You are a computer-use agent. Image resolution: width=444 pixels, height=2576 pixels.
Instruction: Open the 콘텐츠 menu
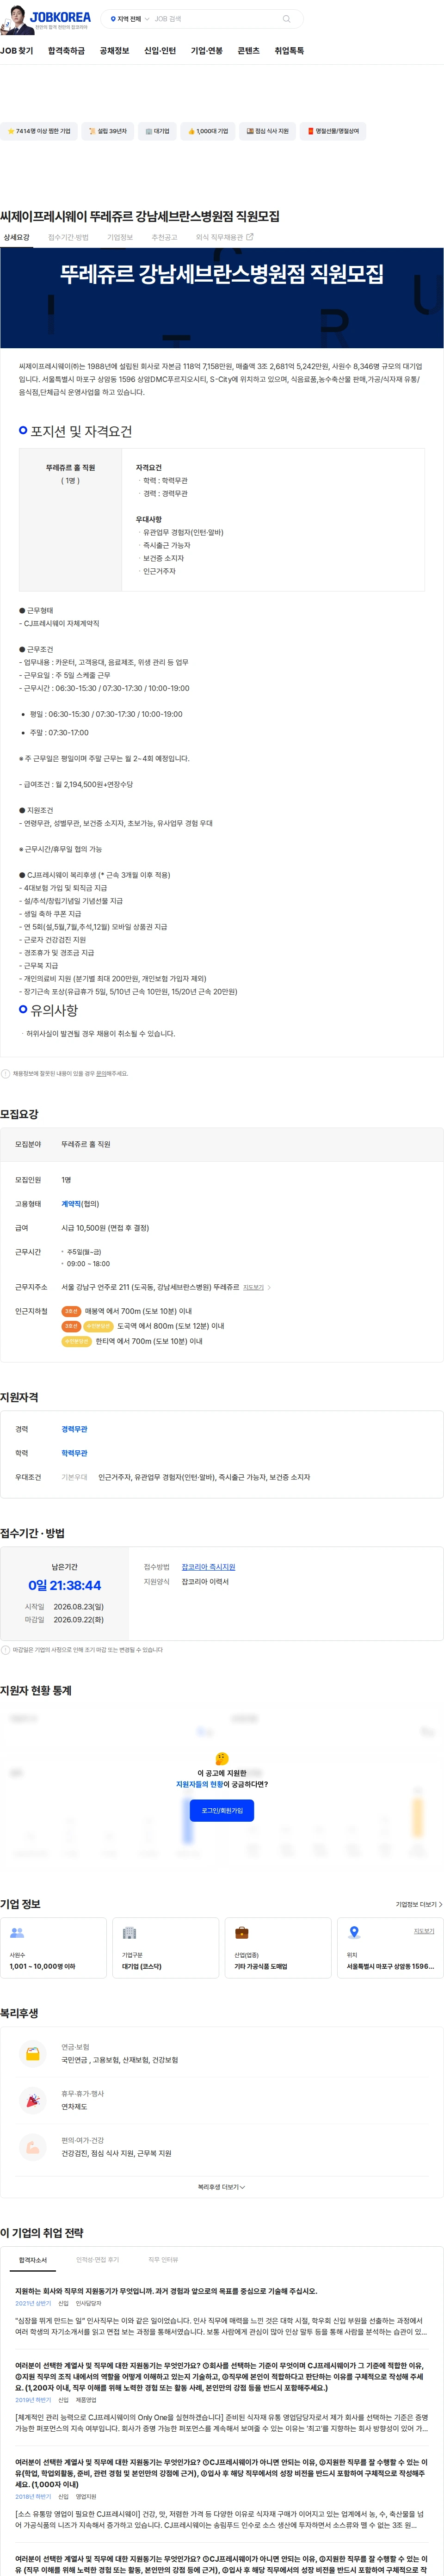point(248,51)
